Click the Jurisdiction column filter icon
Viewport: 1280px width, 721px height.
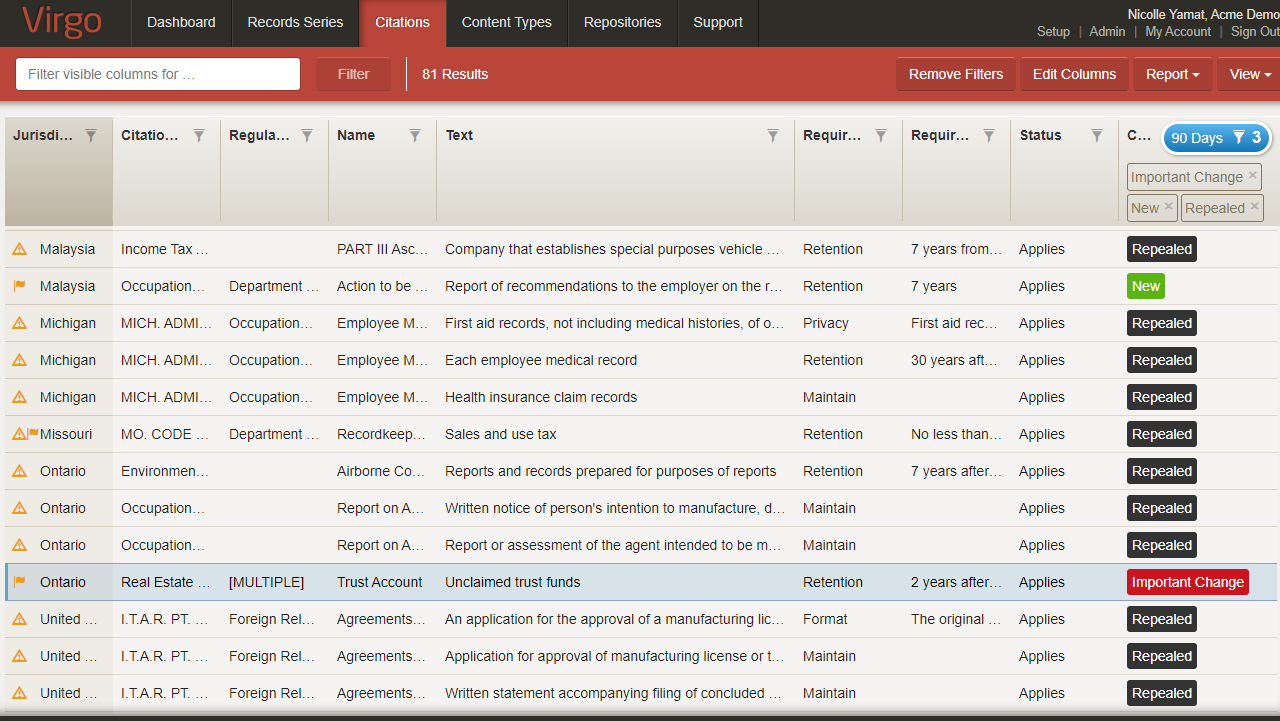(91, 136)
